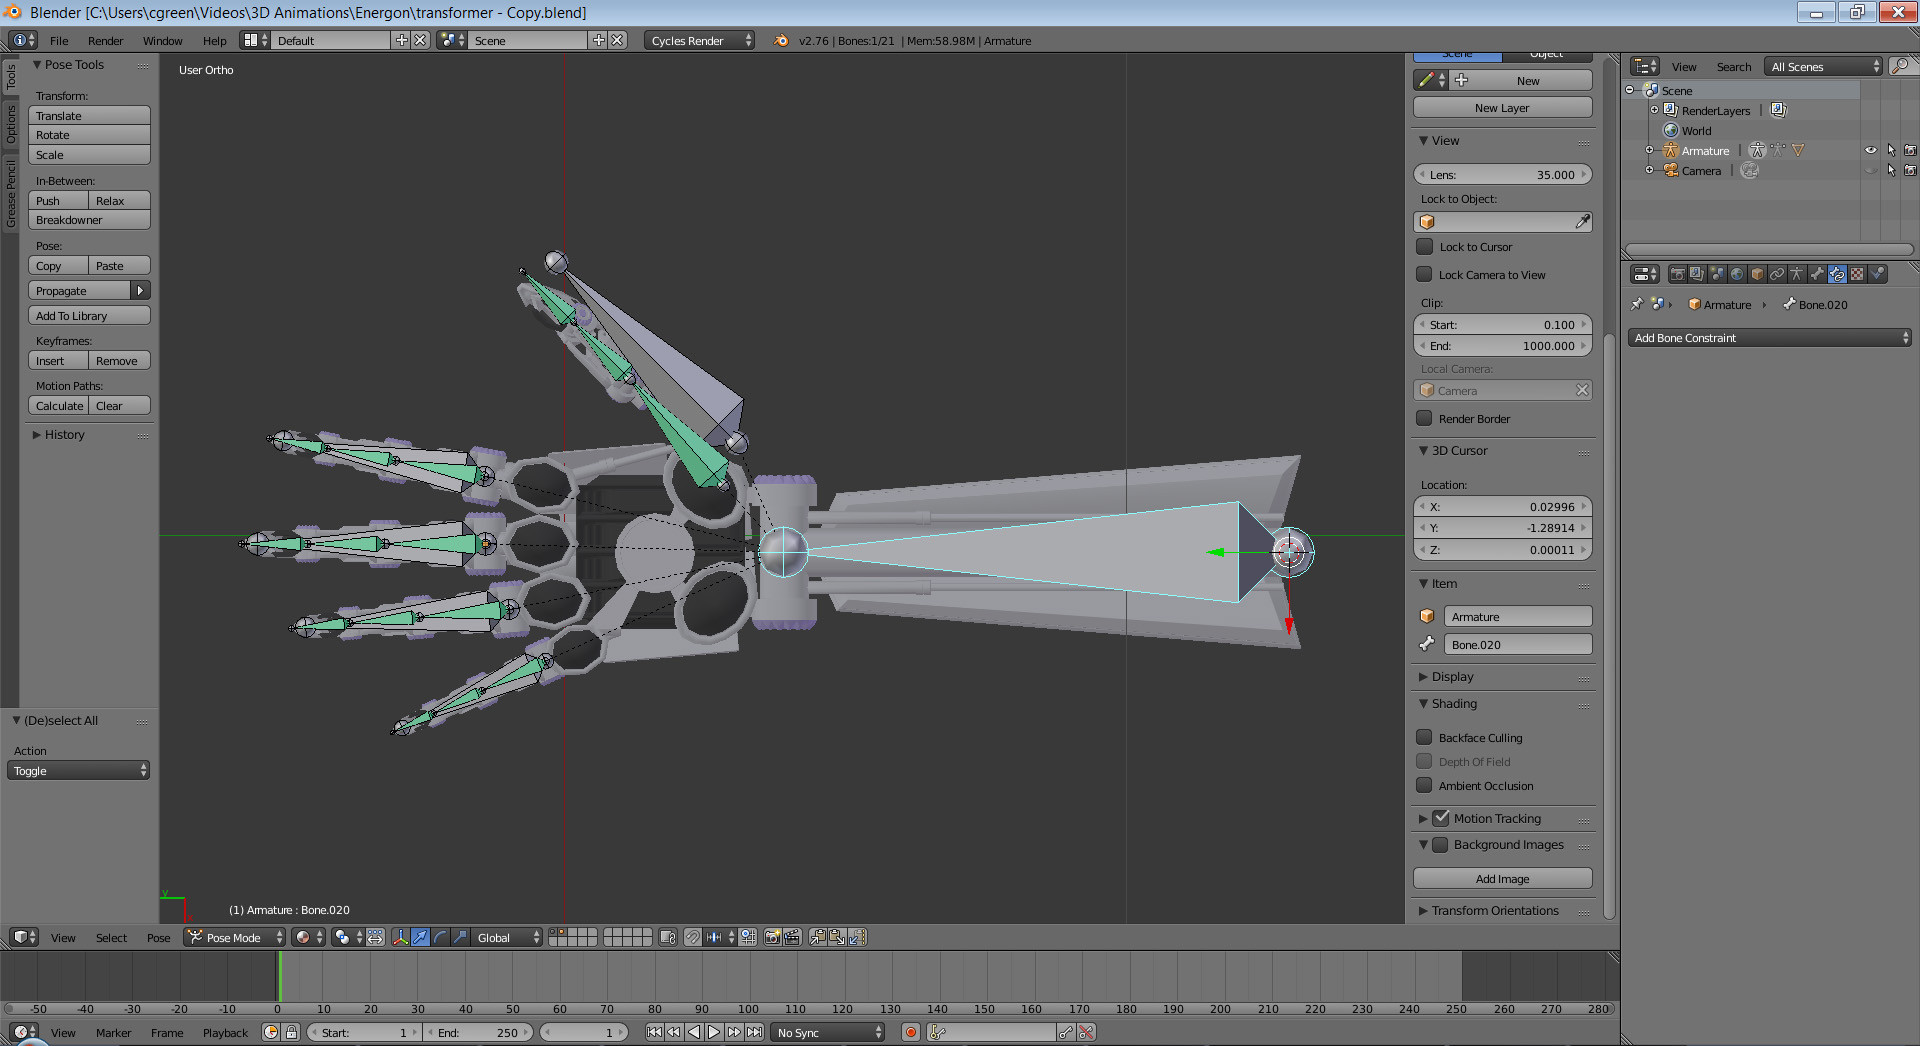Enable the 3D manipulator translate icon

[x=419, y=937]
